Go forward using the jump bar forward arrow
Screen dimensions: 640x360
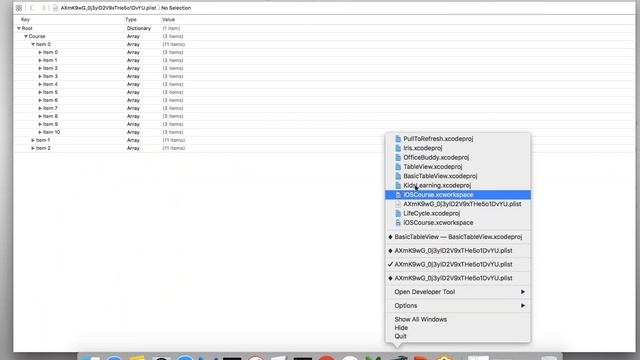[x=43, y=8]
